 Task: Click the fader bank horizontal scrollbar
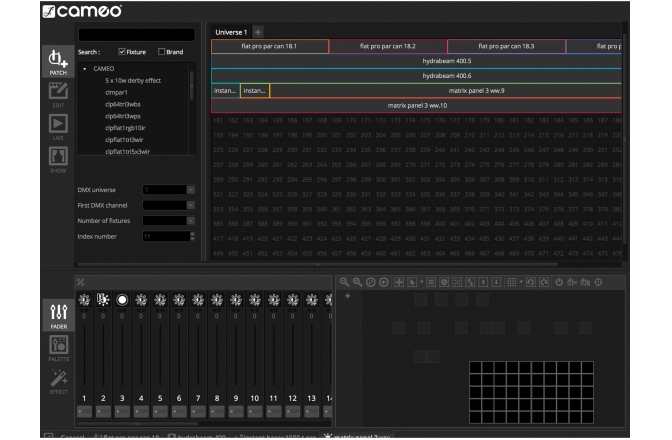137,424
